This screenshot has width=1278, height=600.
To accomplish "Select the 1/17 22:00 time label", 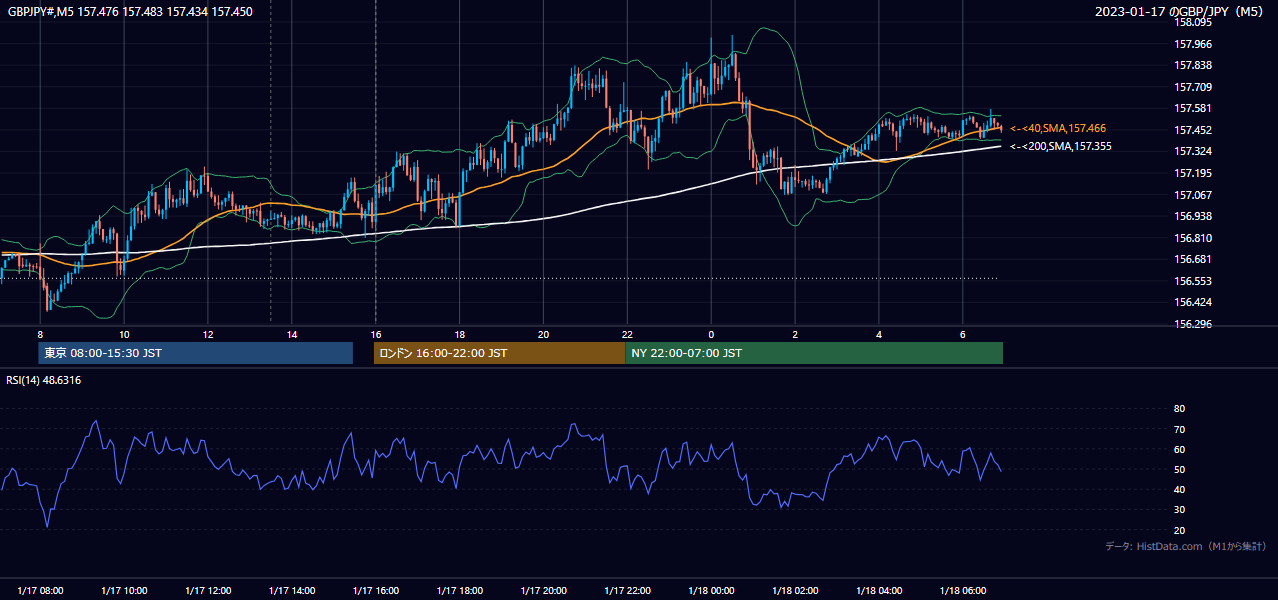I will 627,590.
